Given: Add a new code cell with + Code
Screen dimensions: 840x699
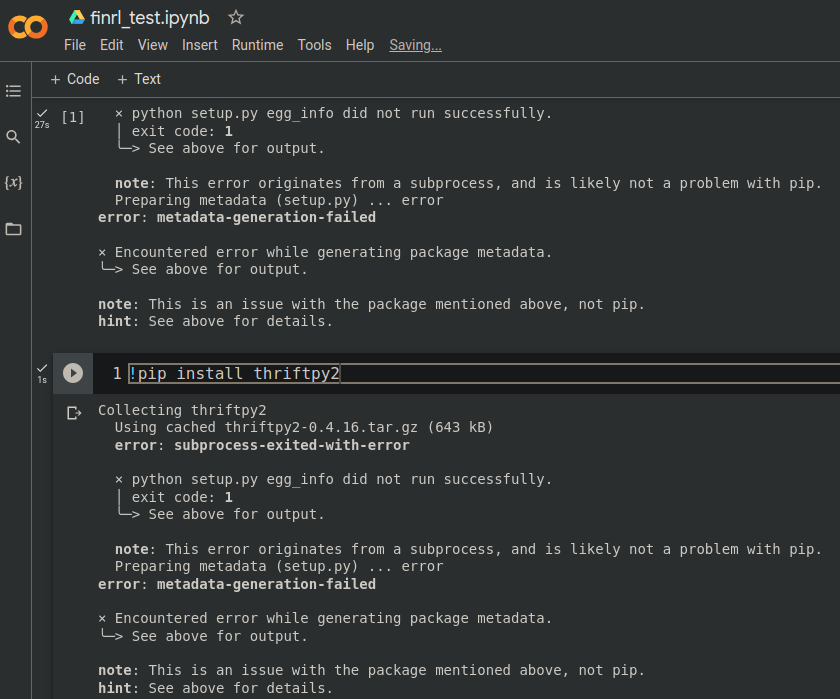Looking at the screenshot, I should point(74,78).
